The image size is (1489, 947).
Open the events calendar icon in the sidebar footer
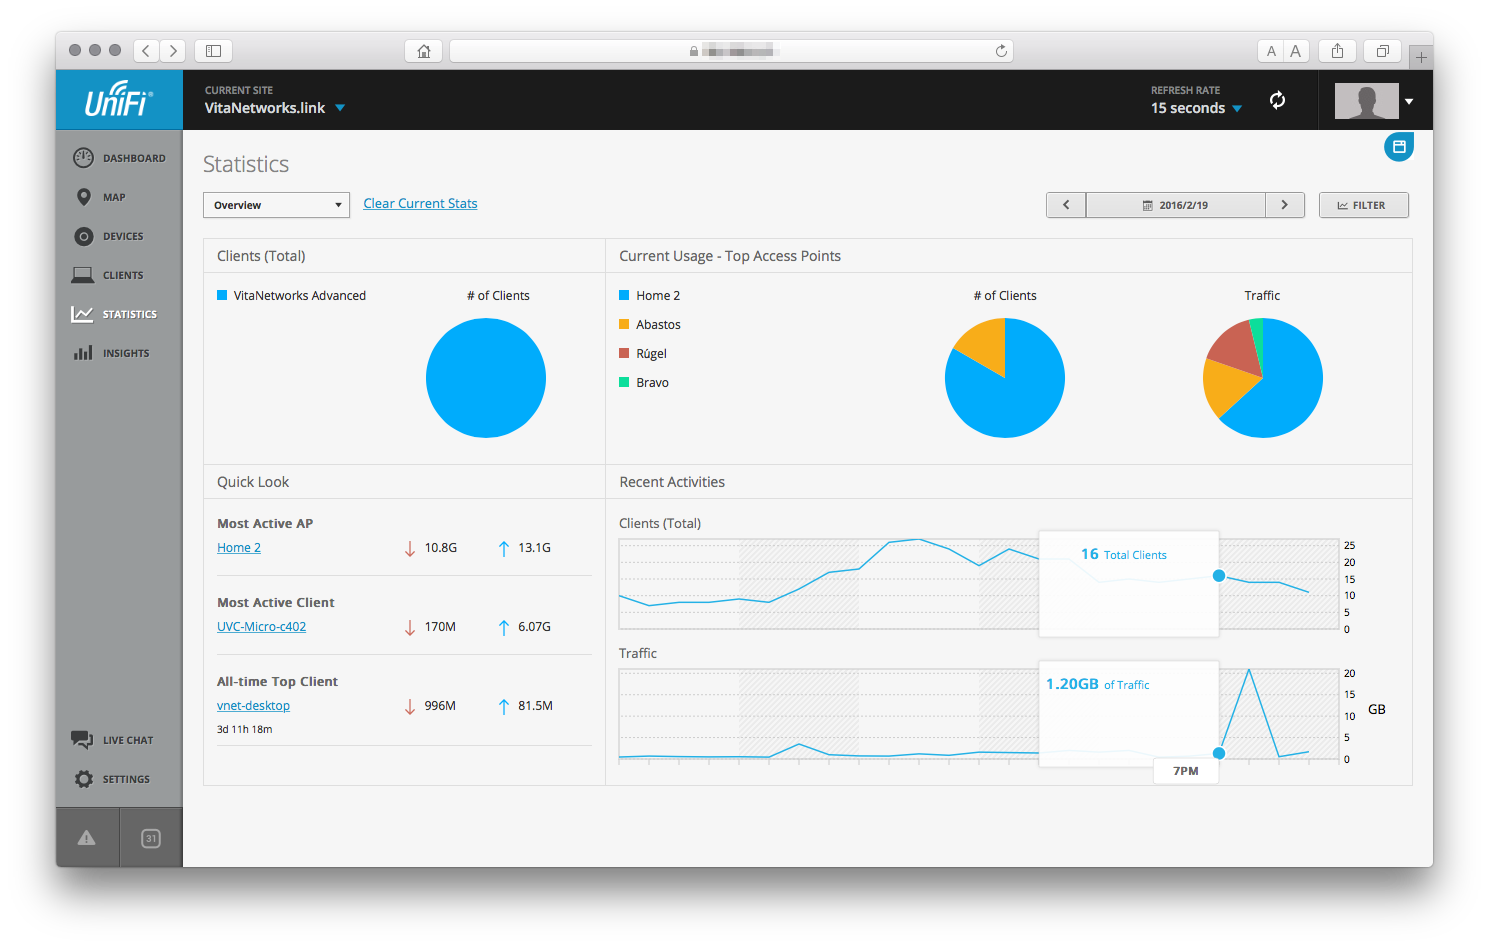coord(151,838)
